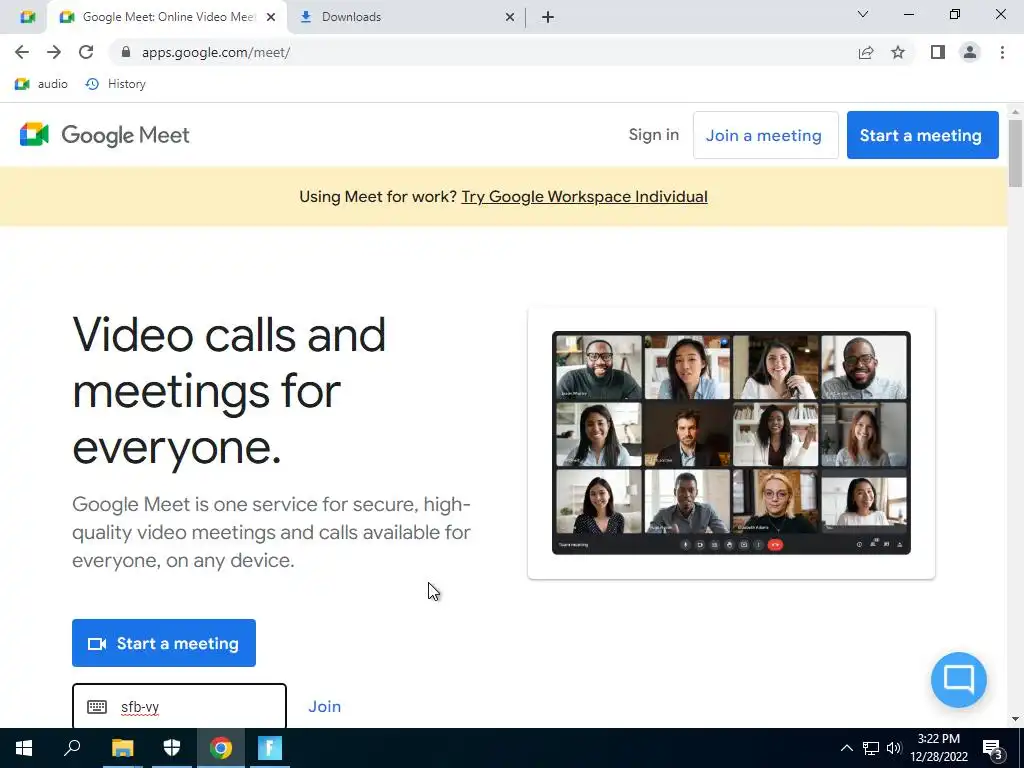
Task: Switch to the pinned Meet tab
Action: tap(27, 17)
